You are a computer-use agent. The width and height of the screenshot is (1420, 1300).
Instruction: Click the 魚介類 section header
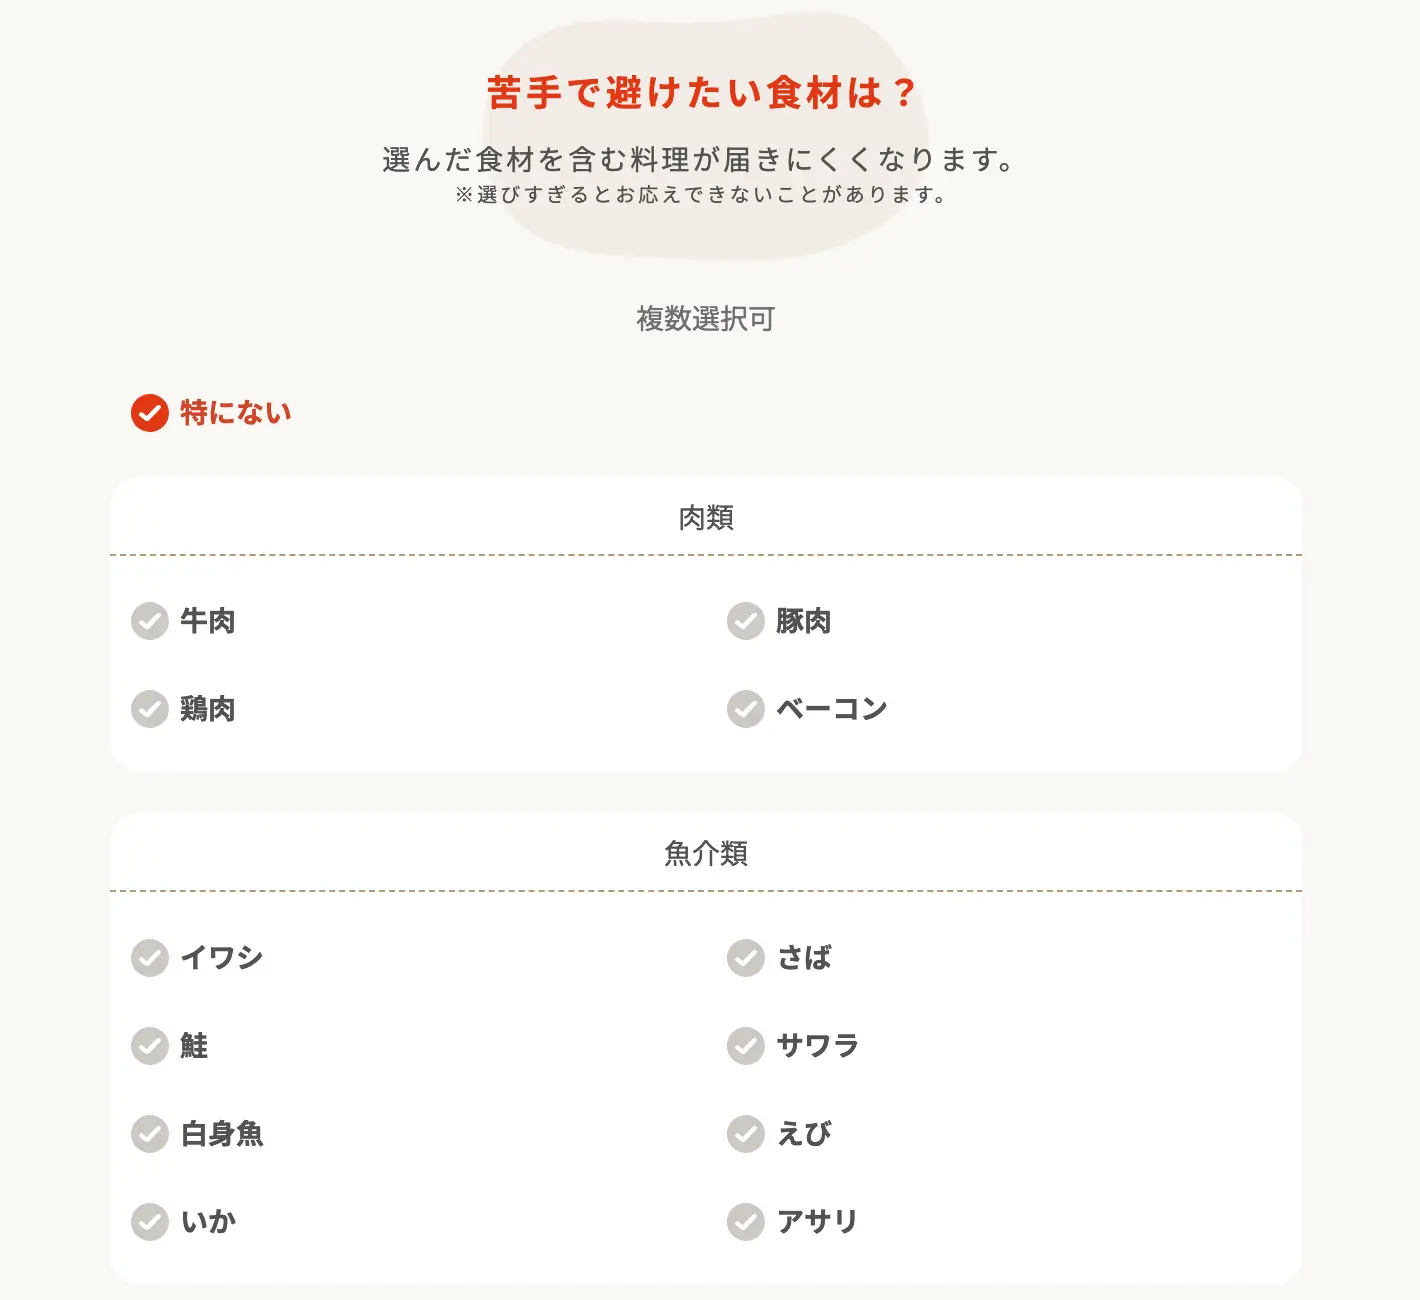pyautogui.click(x=706, y=854)
